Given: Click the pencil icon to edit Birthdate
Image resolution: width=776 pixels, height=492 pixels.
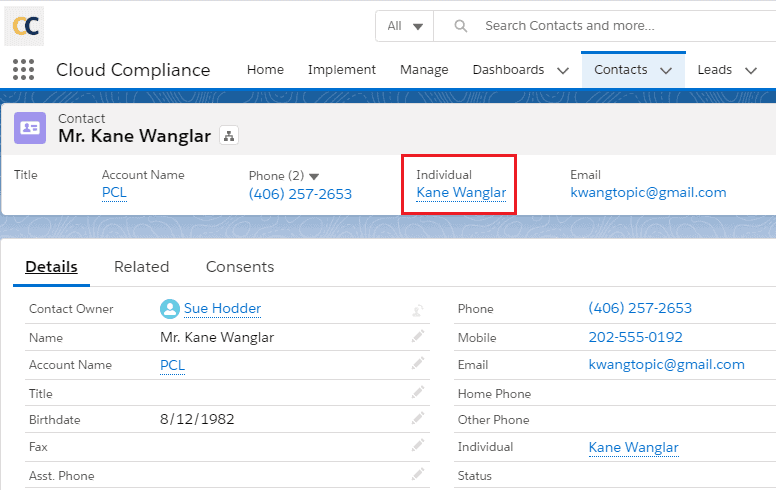Looking at the screenshot, I should click(417, 420).
